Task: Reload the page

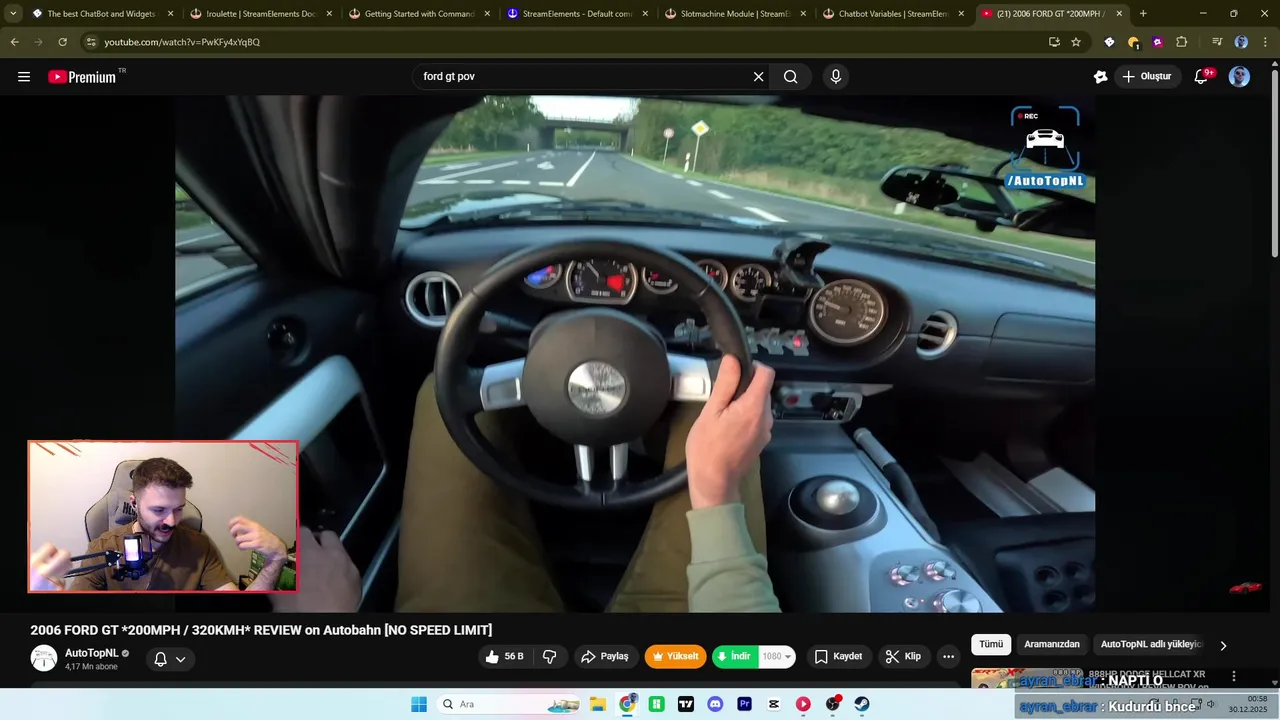Action: [62, 42]
